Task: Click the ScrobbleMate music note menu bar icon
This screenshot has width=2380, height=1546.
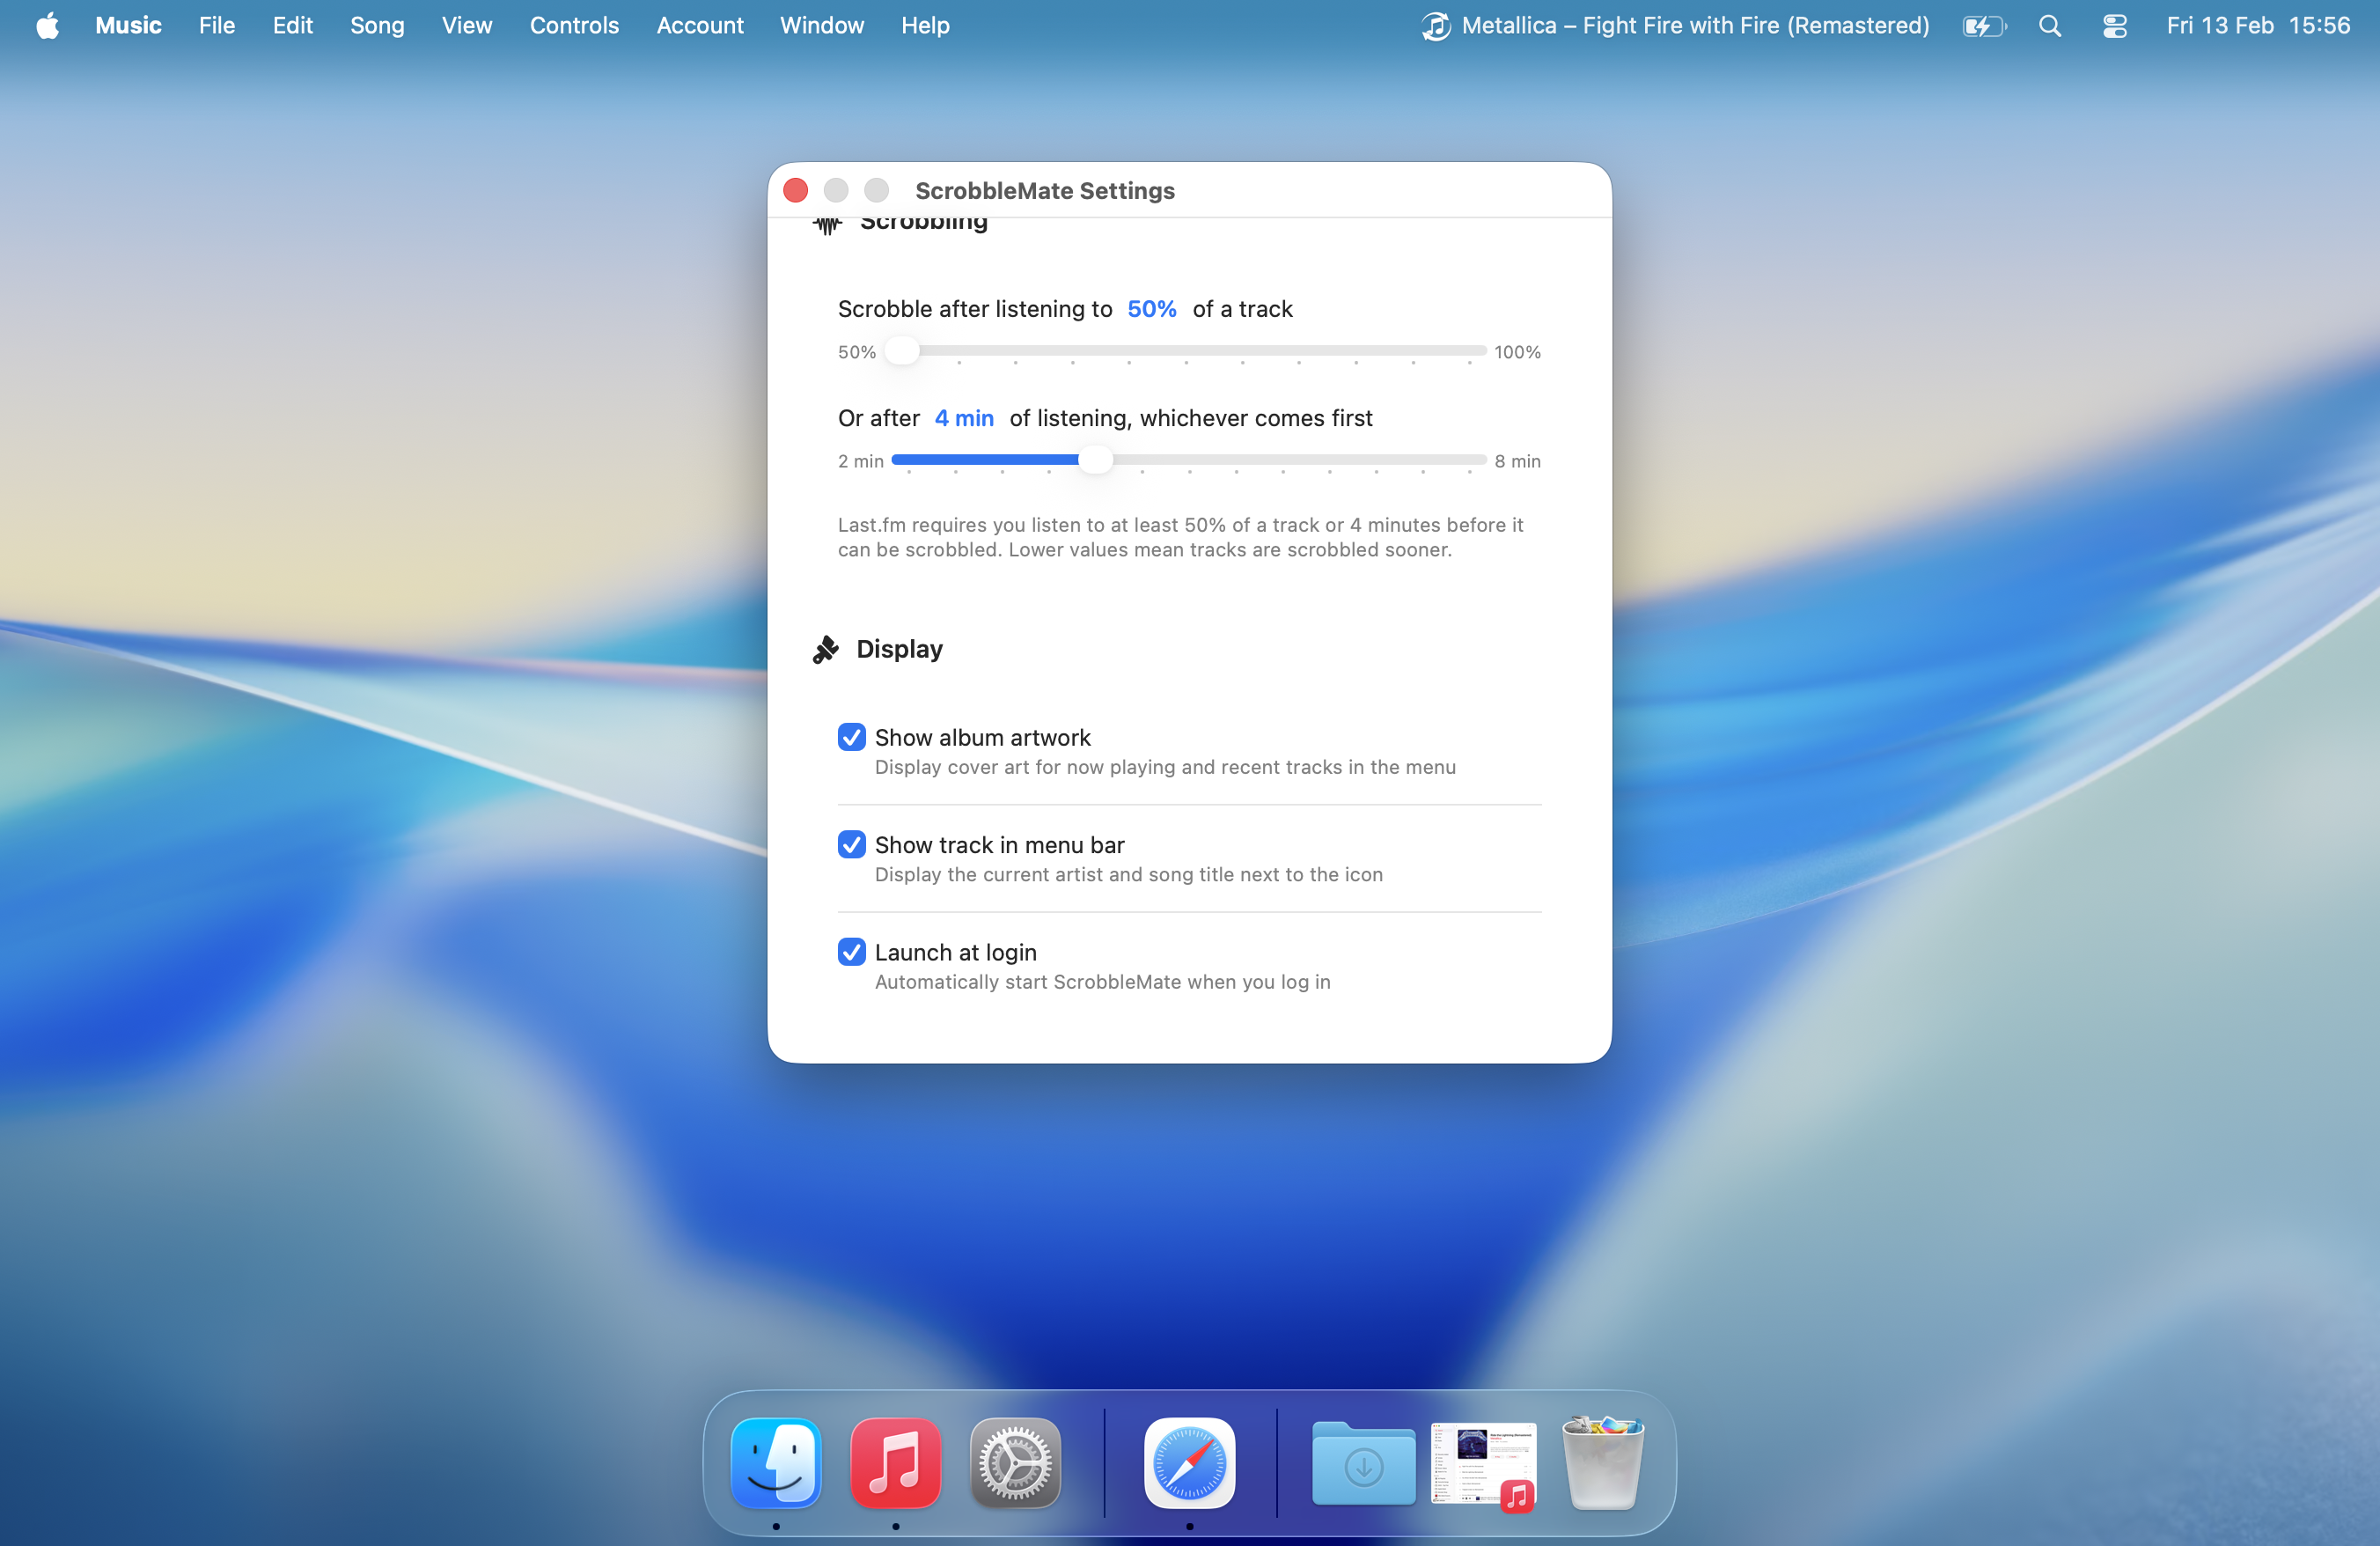Action: point(1434,25)
